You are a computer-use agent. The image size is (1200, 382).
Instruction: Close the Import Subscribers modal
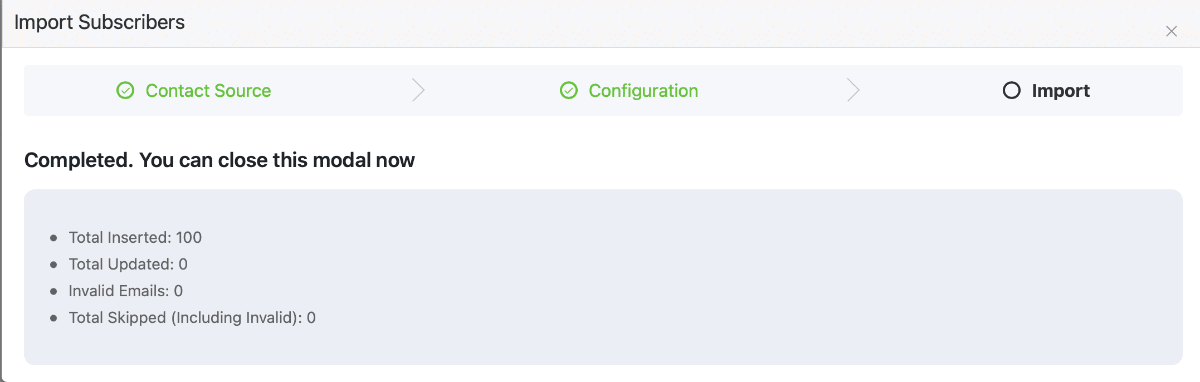(x=1171, y=32)
